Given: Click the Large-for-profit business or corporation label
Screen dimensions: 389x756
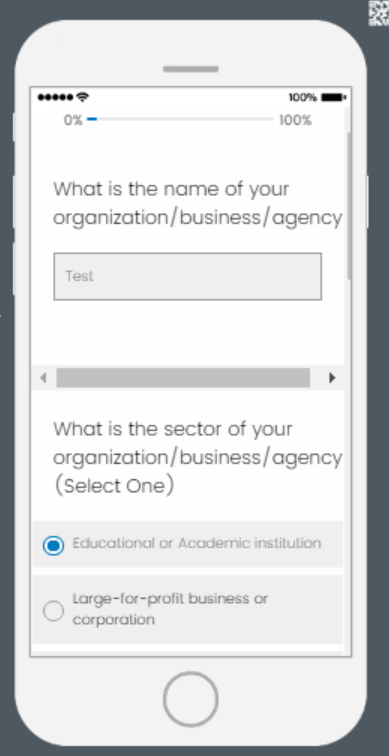Looking at the screenshot, I should (x=170, y=609).
